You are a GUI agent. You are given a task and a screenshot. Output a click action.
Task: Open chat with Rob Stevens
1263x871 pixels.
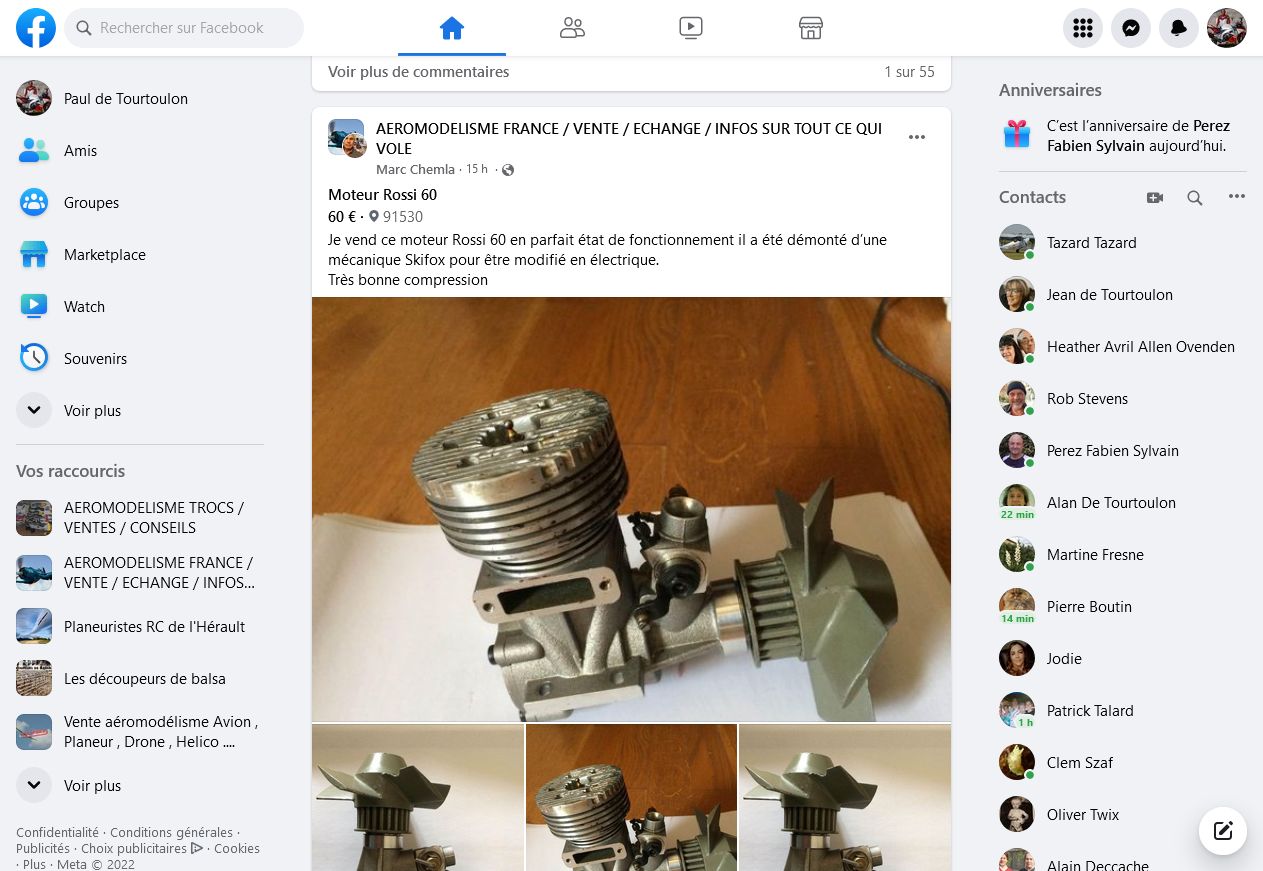click(1123, 398)
